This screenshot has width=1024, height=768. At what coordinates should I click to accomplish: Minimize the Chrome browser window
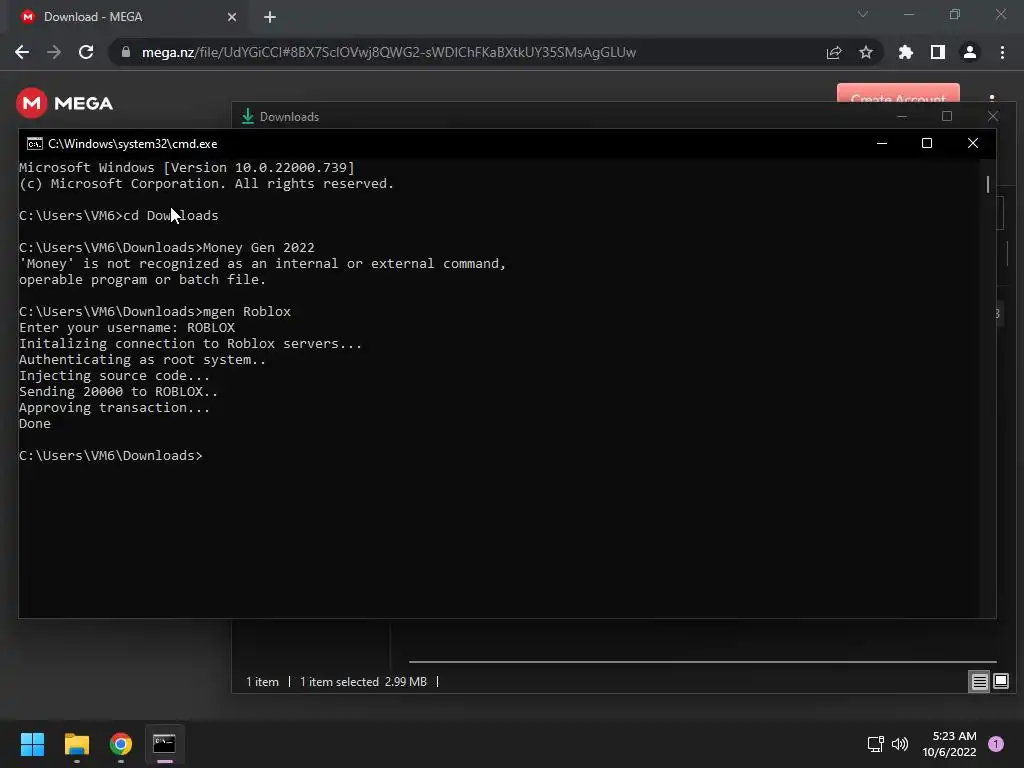coord(909,14)
